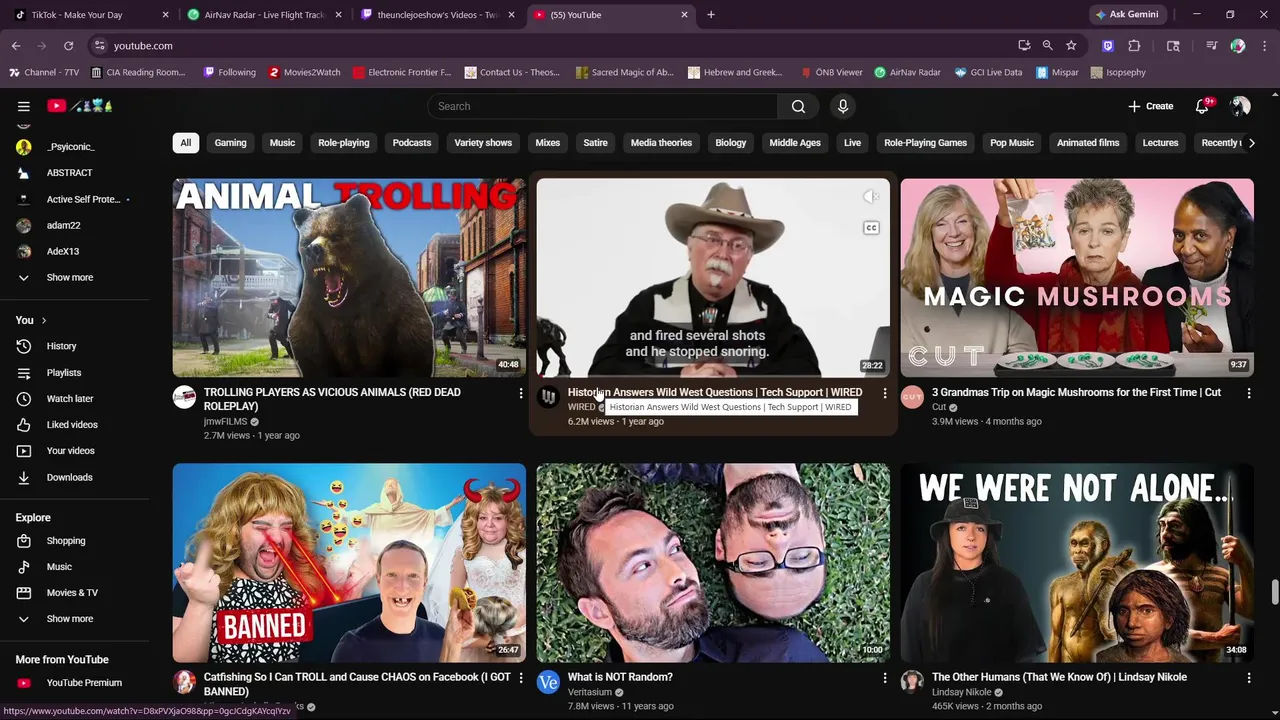This screenshot has width=1280, height=720.
Task: Open the _Psyiconic_ subscription channel
Action: (75, 147)
